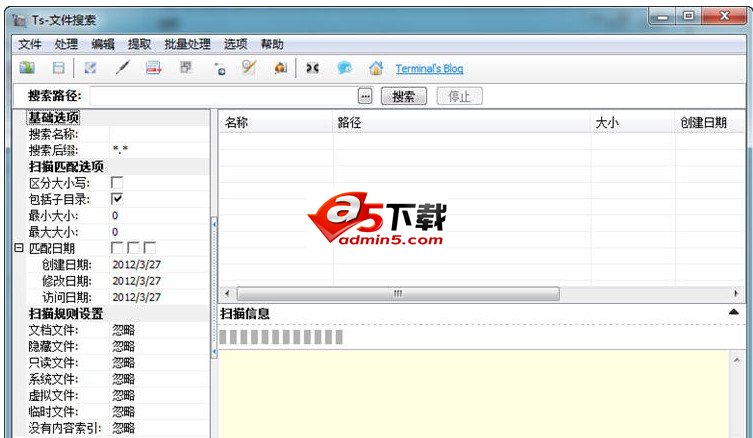Open the 编辑 menu
753x438 pixels.
[103, 44]
